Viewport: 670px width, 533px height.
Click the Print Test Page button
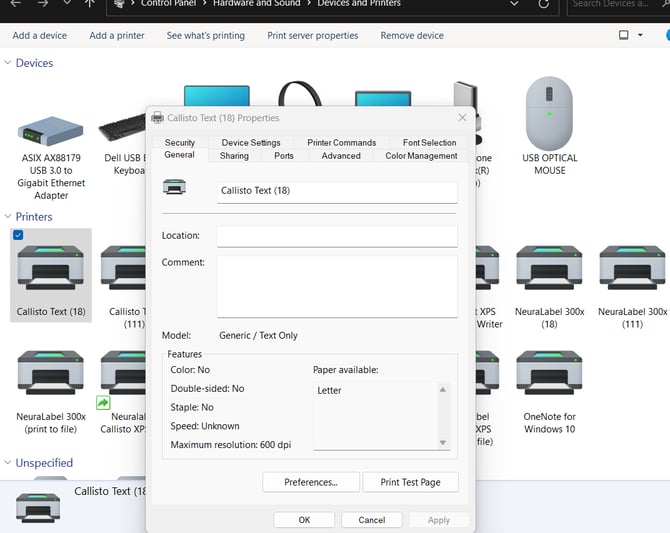coord(410,482)
